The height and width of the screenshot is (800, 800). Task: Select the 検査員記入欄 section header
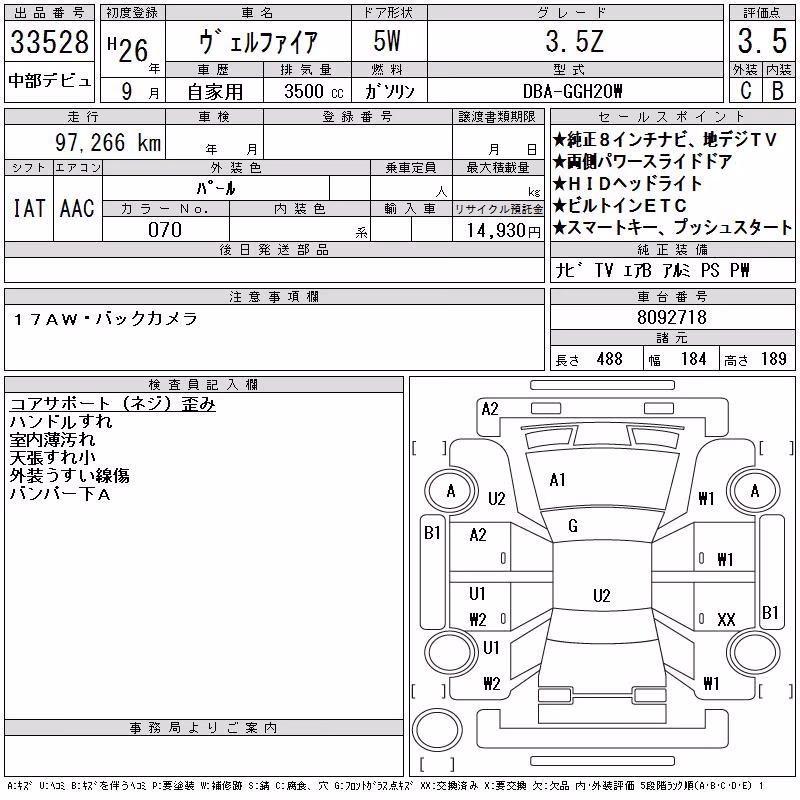(203, 384)
